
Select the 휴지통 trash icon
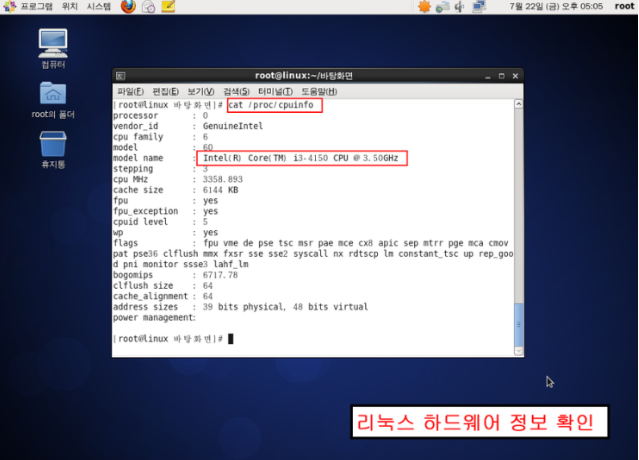53,150
